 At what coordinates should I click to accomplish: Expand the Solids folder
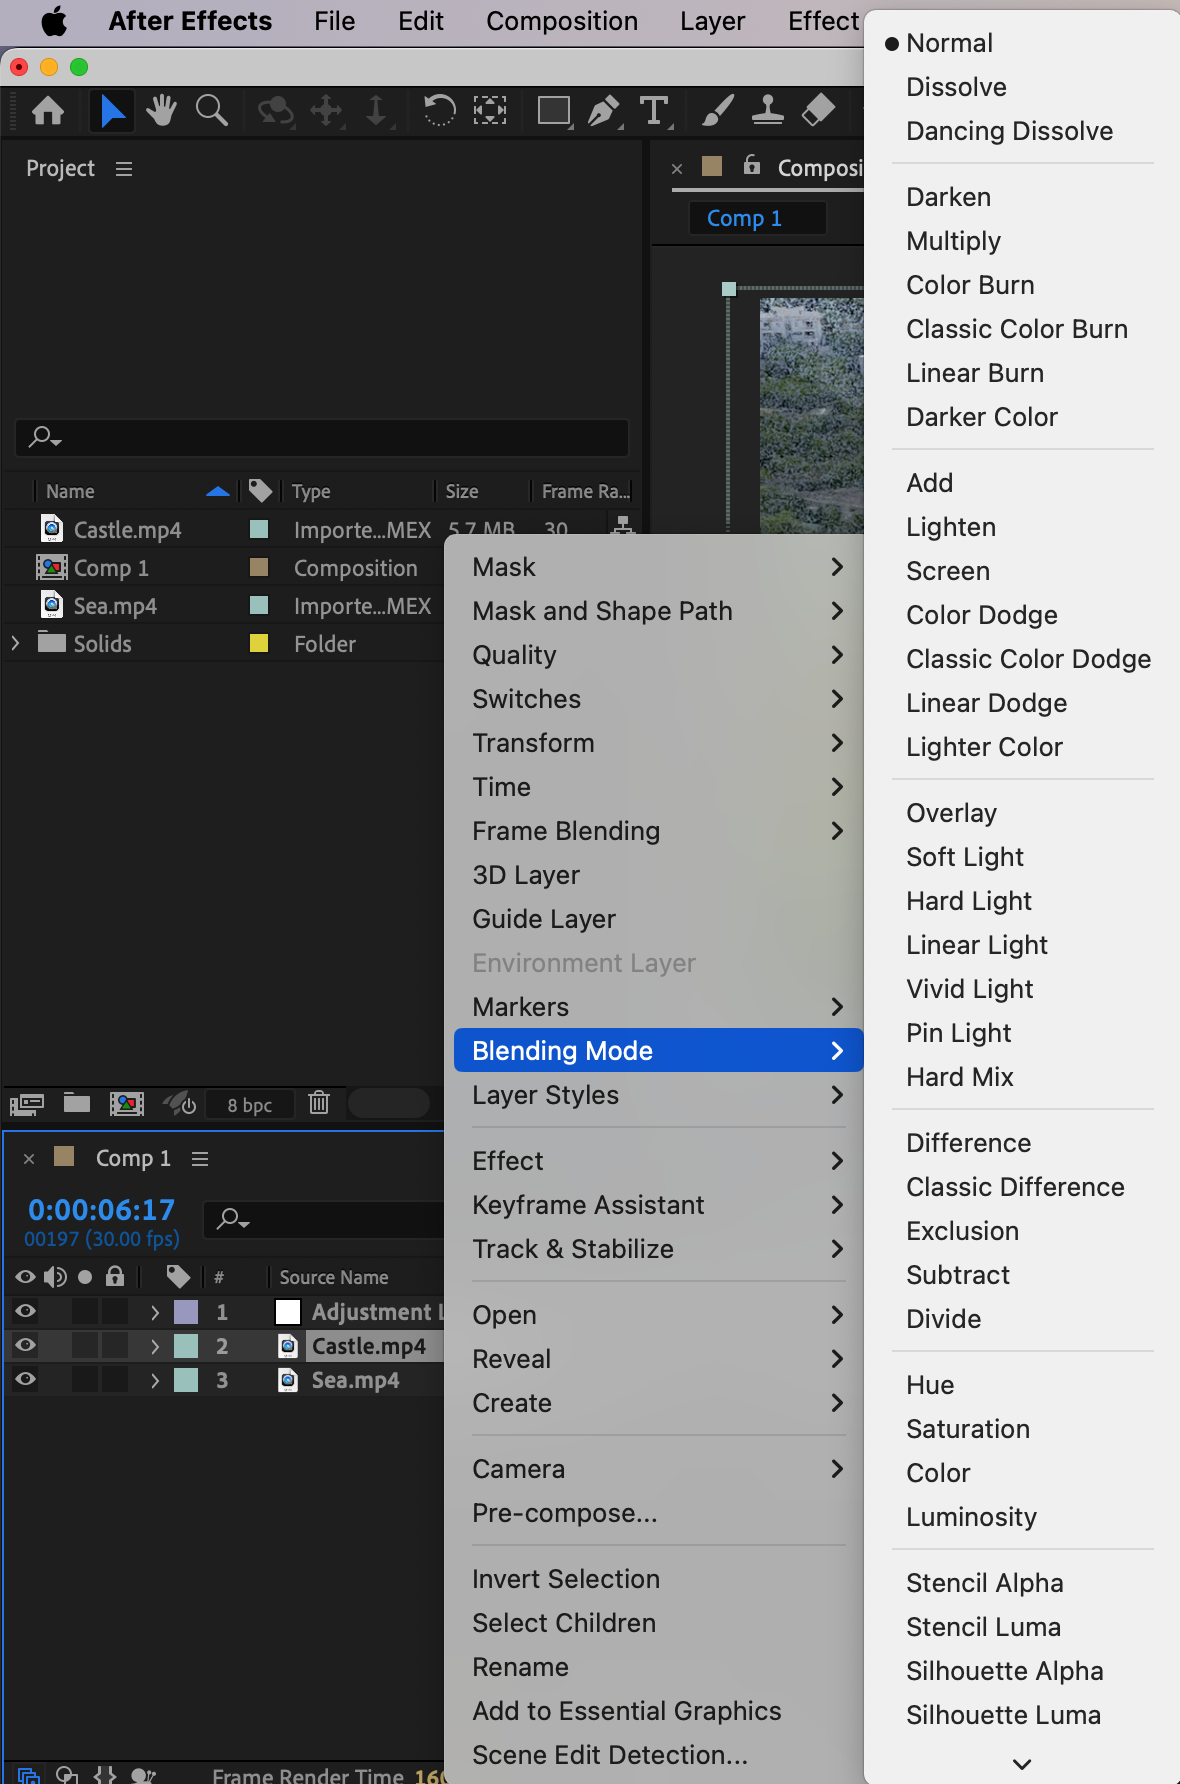coord(15,643)
